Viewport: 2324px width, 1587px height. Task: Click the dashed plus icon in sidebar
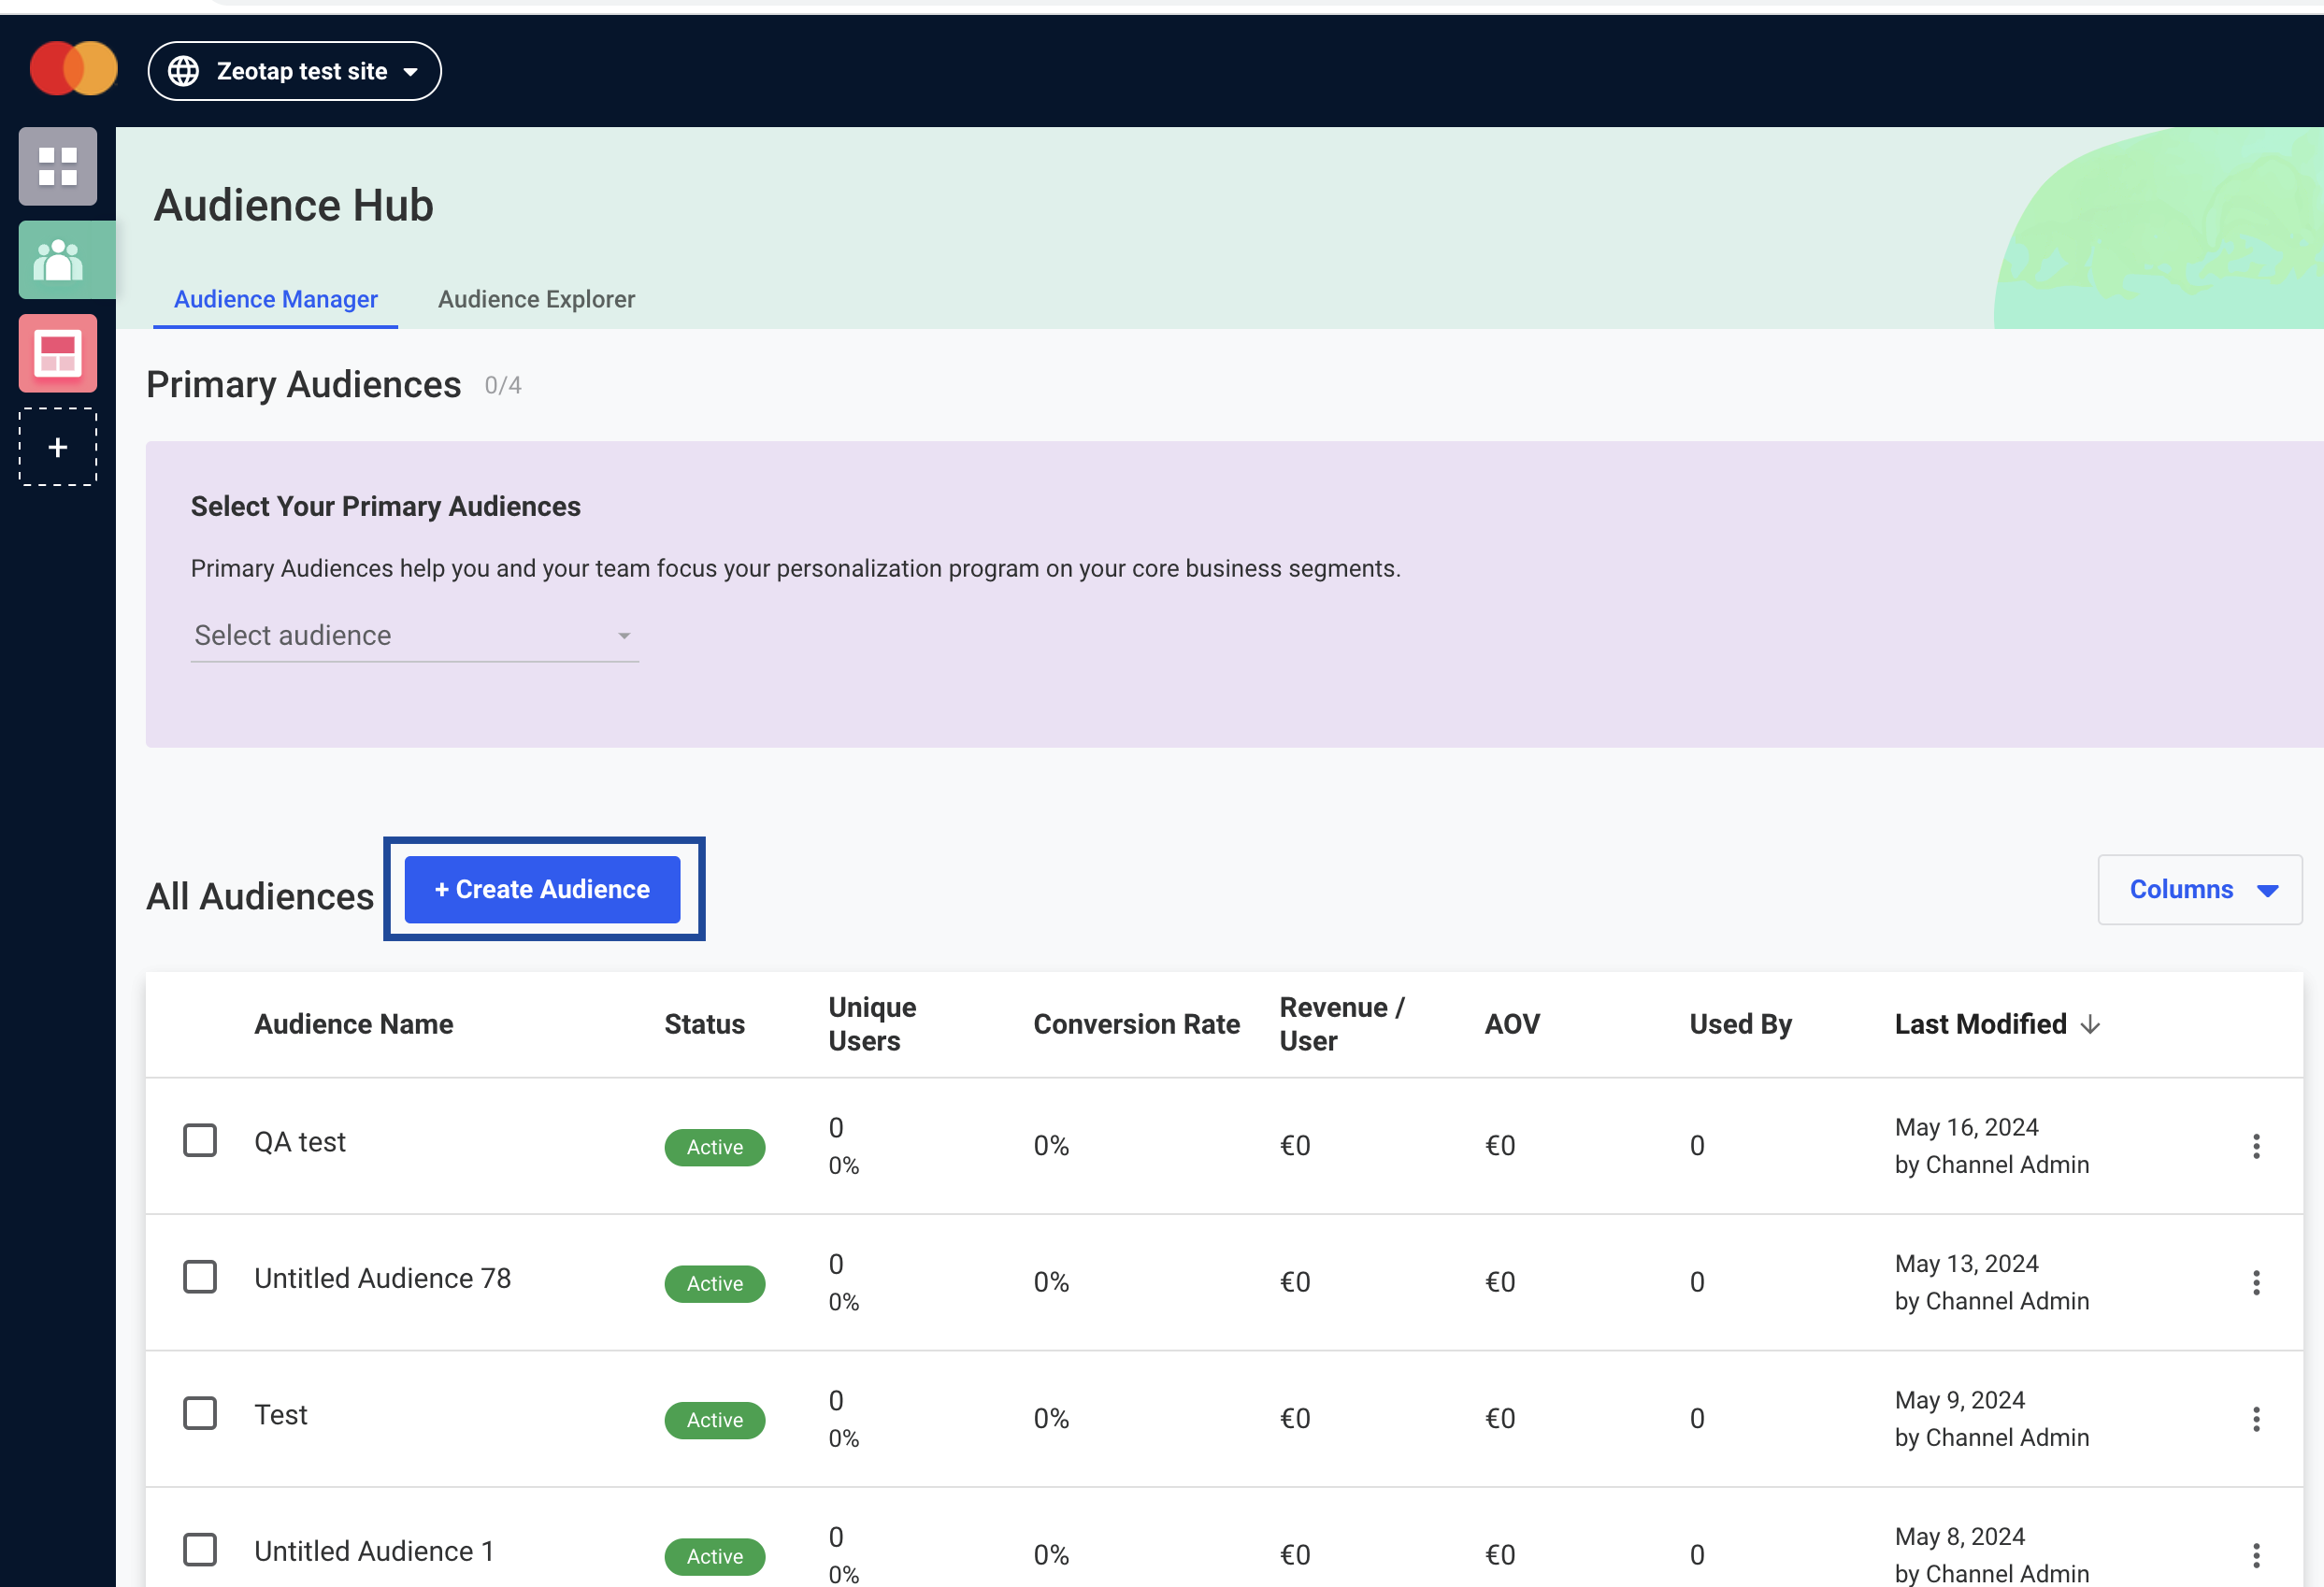click(58, 447)
